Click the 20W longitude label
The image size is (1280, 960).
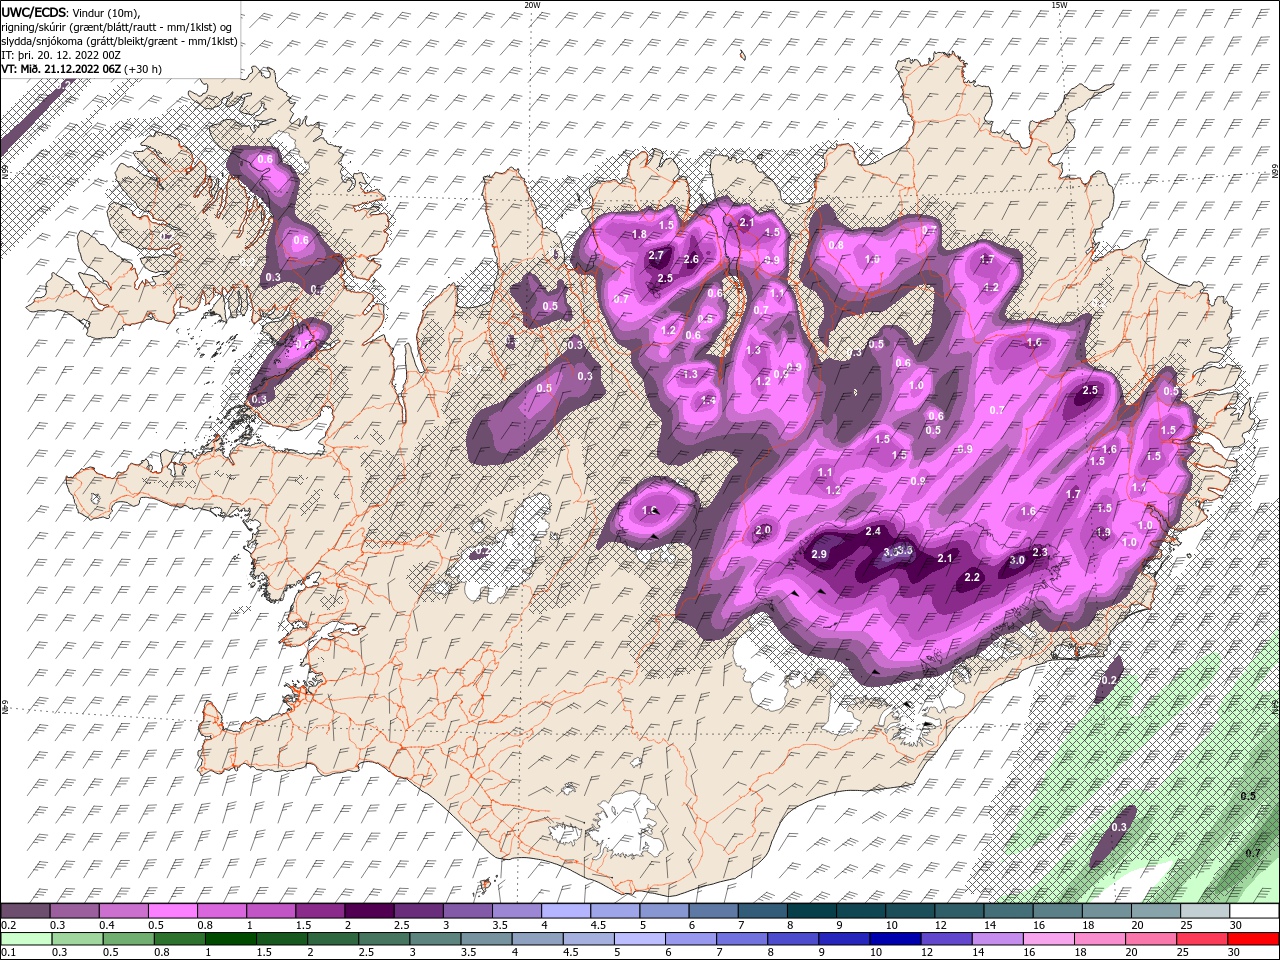(533, 5)
